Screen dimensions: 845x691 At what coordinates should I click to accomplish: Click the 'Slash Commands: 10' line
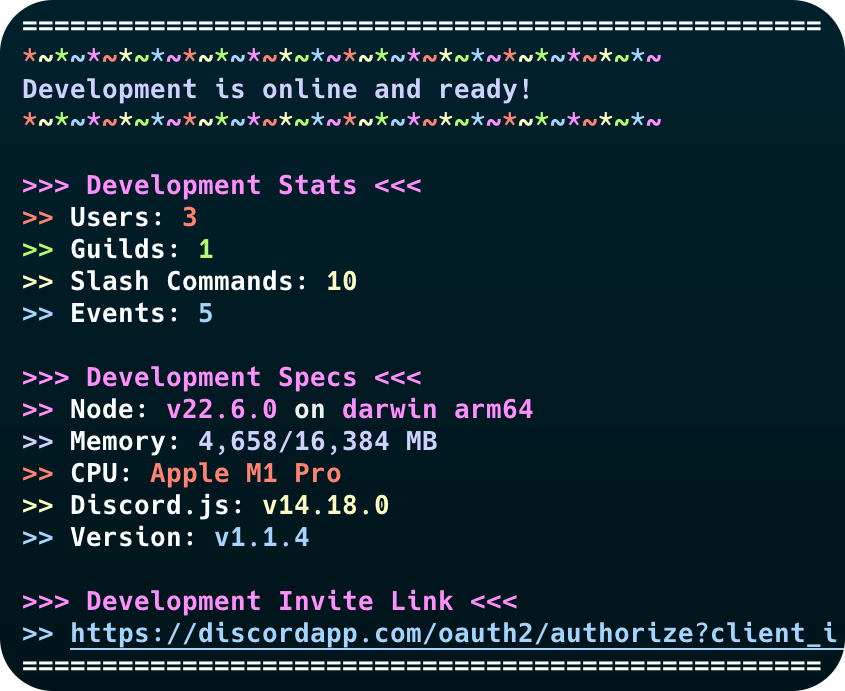[x=190, y=281]
